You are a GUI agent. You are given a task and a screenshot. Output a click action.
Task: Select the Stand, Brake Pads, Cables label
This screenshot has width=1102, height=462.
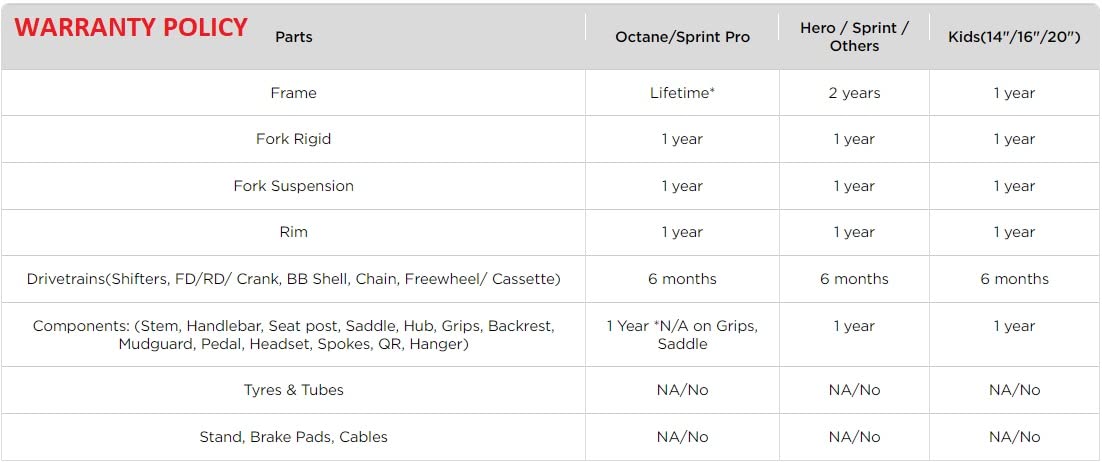[293, 437]
